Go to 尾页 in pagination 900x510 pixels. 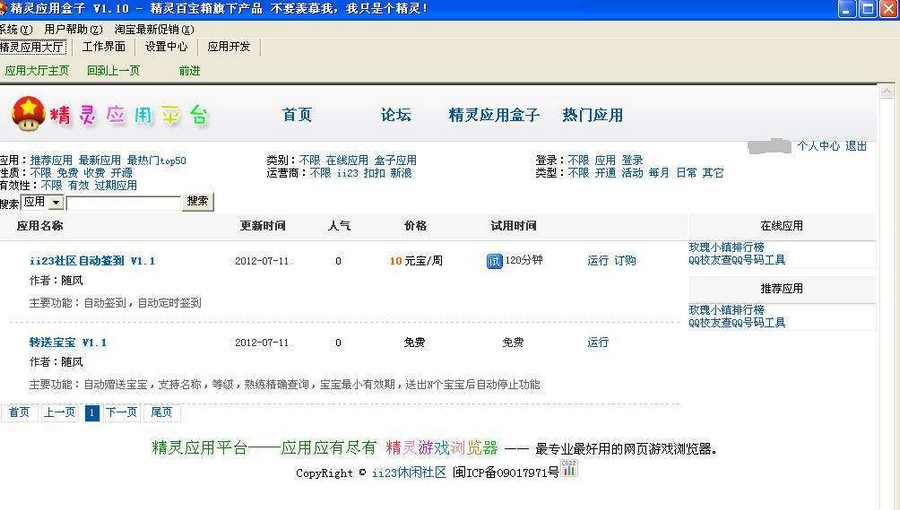pos(161,412)
